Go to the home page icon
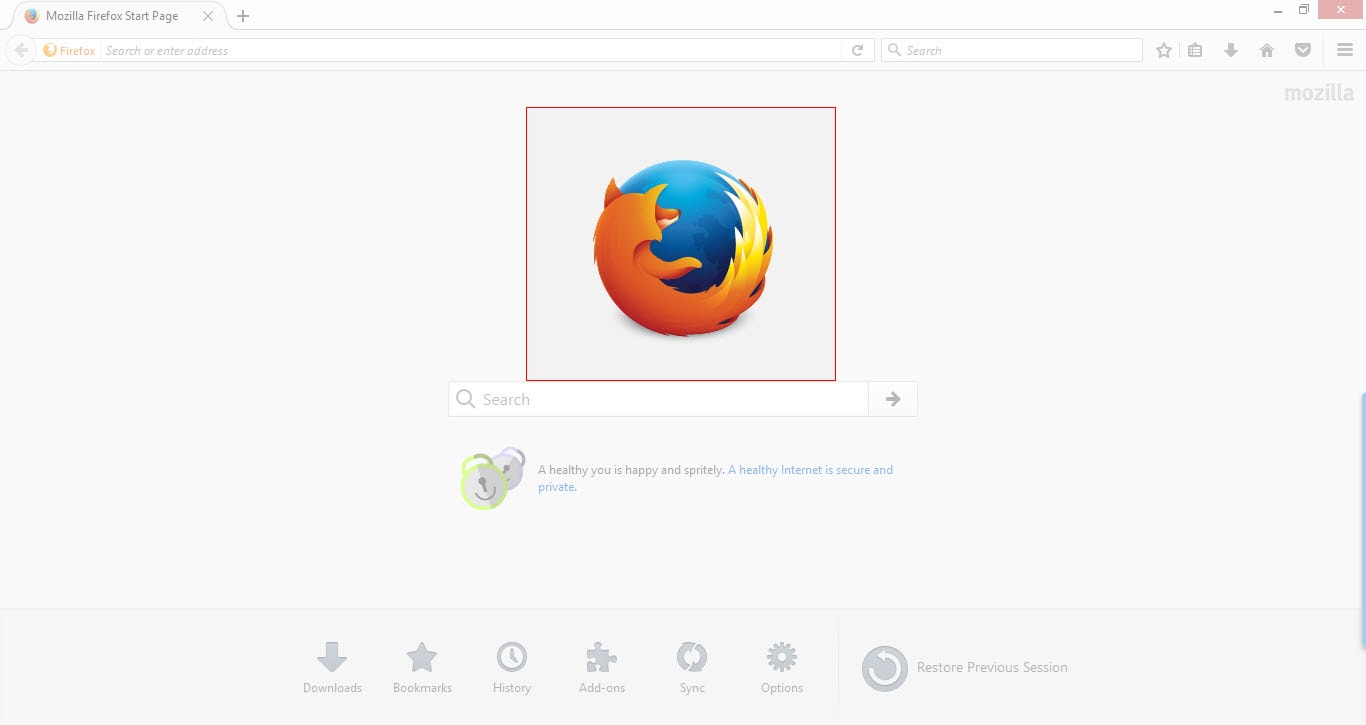Image resolution: width=1366 pixels, height=725 pixels. (x=1267, y=50)
